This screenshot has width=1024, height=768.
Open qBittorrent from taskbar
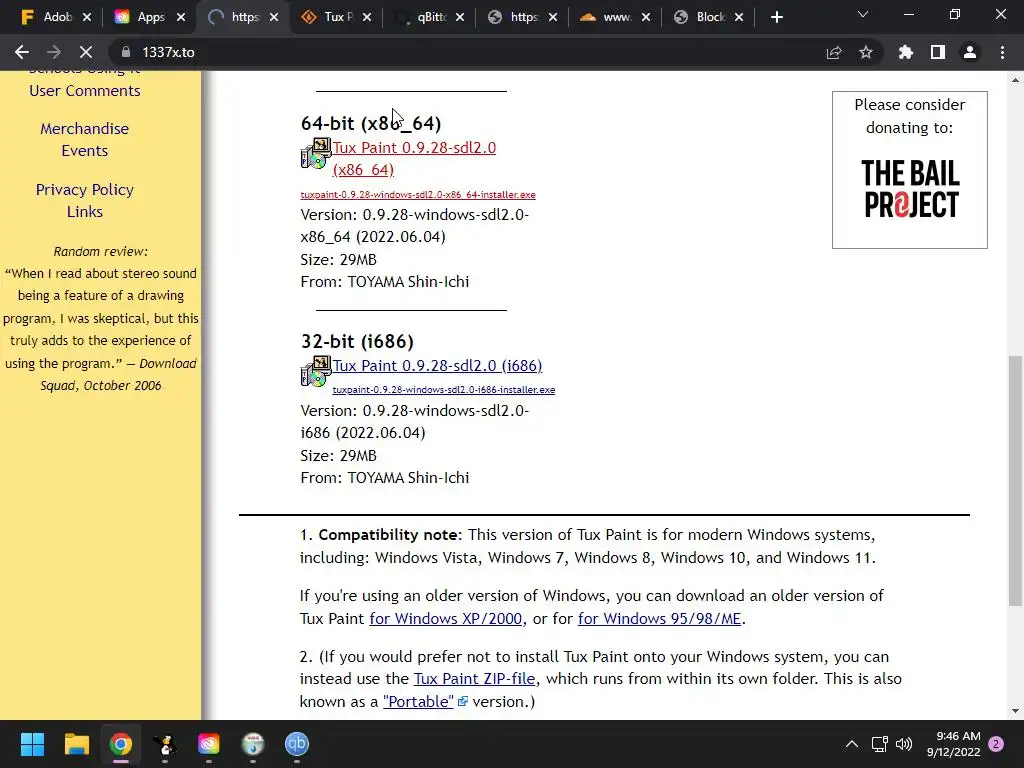296,744
